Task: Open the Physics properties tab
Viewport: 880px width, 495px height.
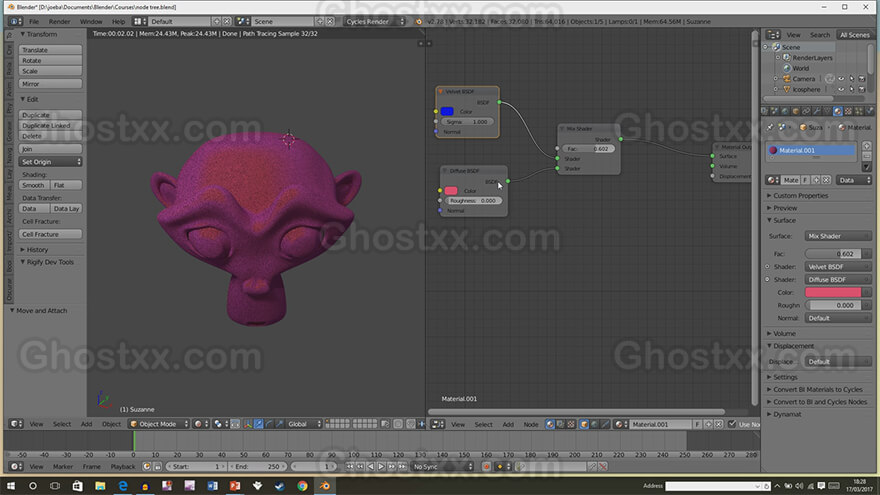Action: click(869, 111)
